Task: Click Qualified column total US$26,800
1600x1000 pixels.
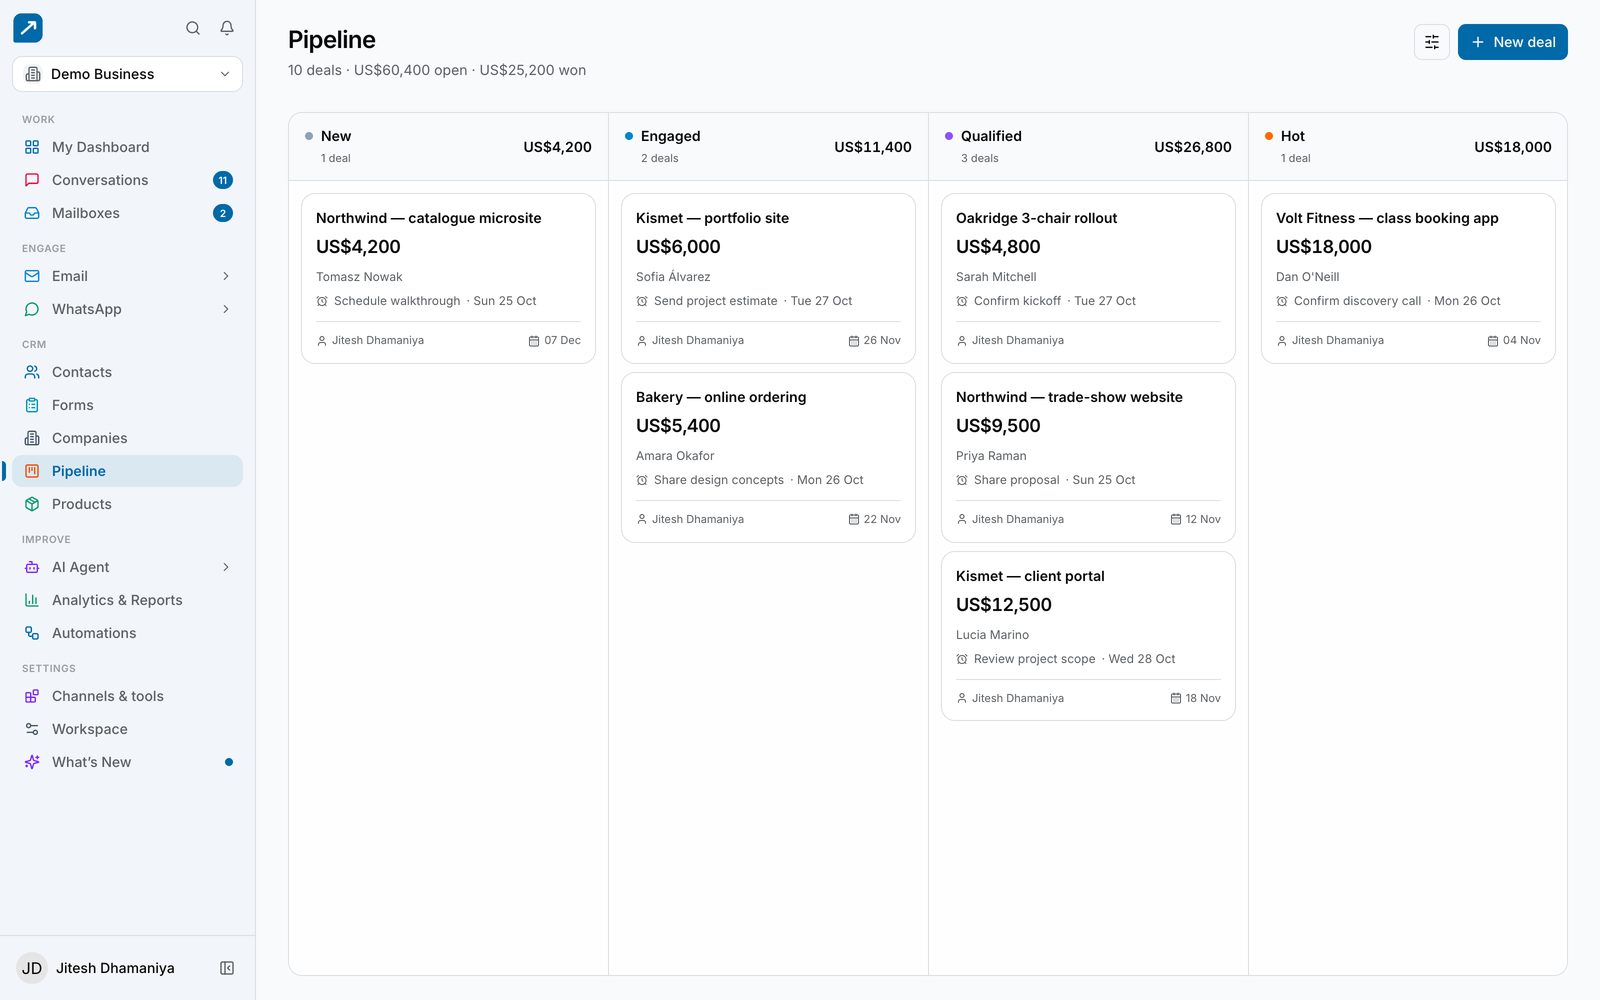Action: (x=1192, y=147)
